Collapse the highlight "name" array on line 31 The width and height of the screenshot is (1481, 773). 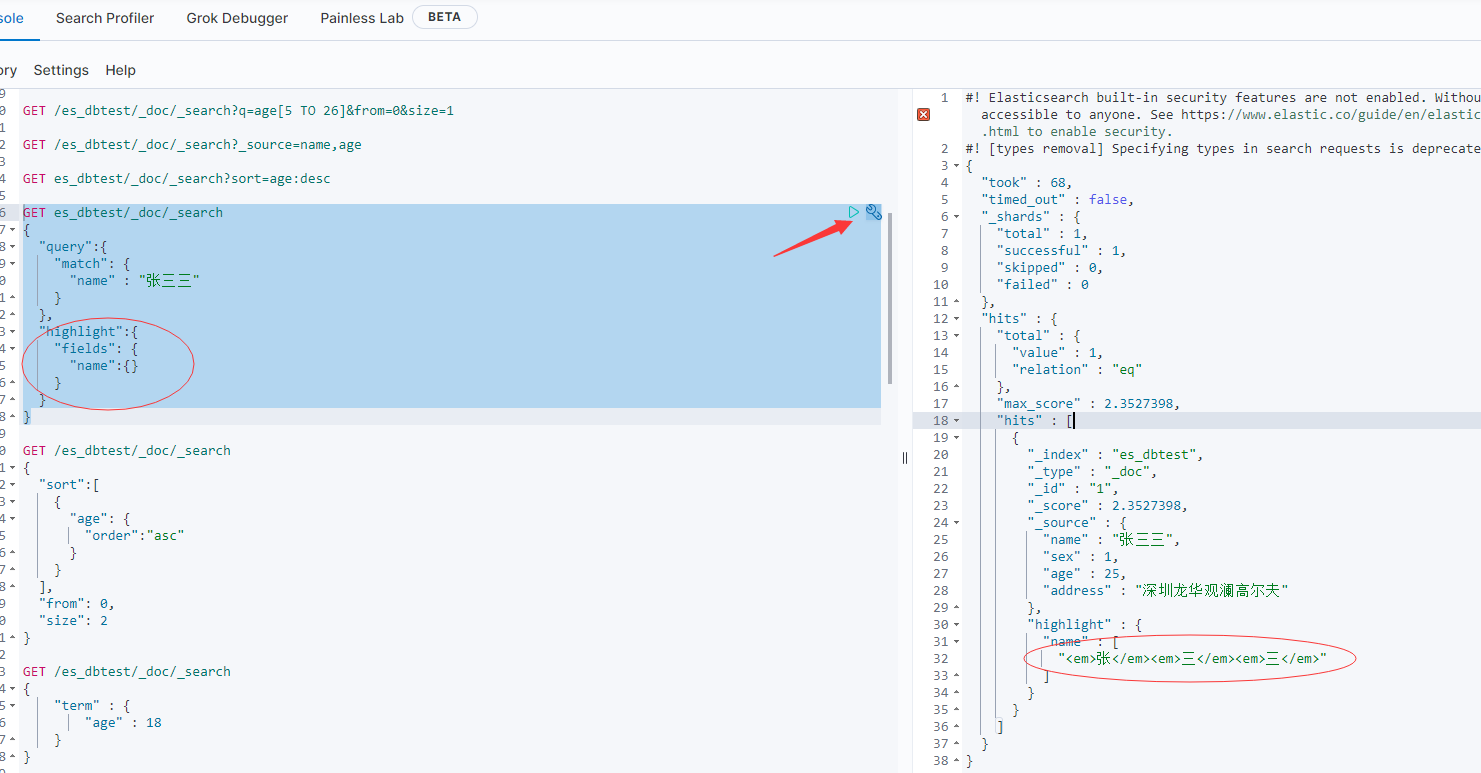point(956,642)
